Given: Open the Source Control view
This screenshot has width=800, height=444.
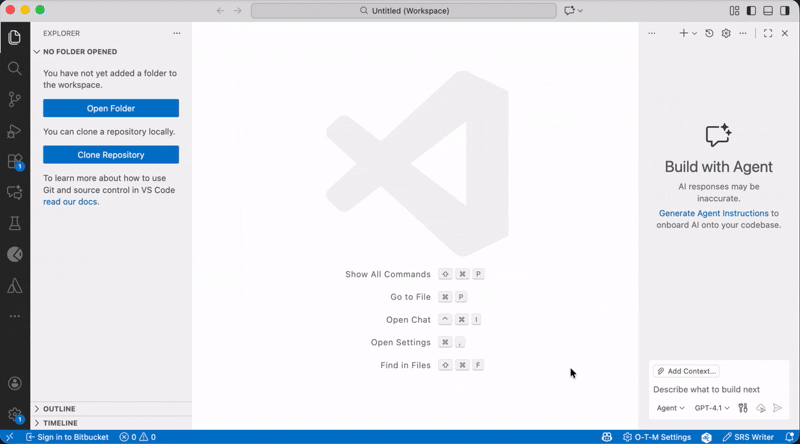Looking at the screenshot, I should click(15, 99).
